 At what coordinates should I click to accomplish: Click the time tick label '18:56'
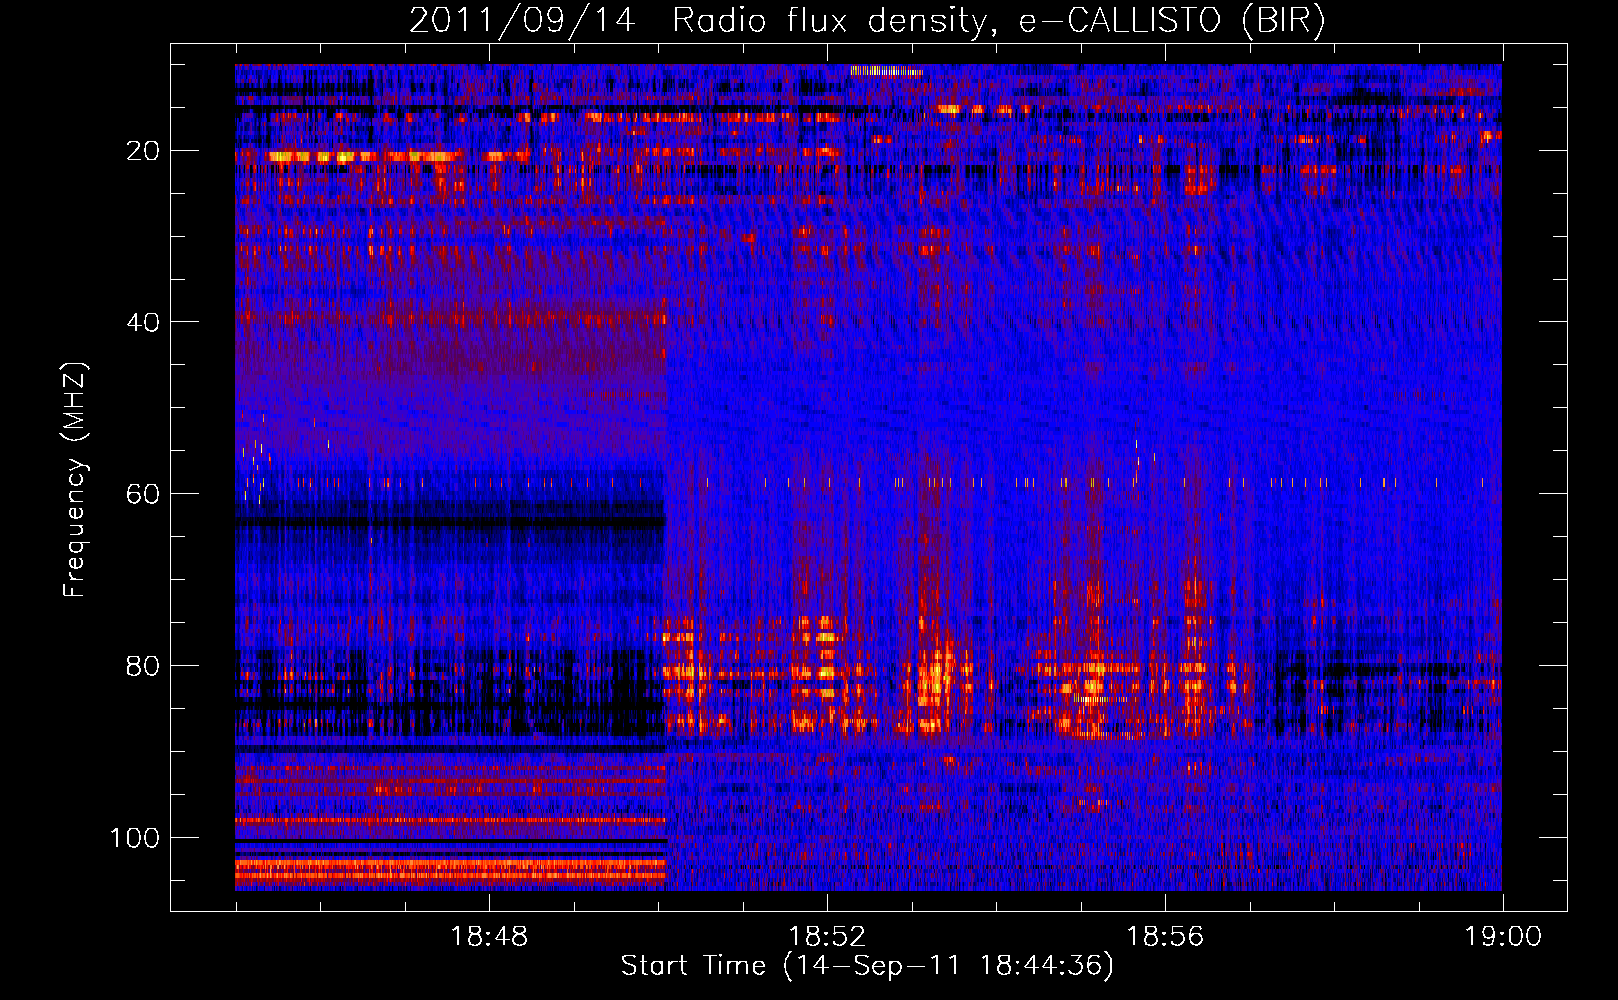[x=1165, y=937]
